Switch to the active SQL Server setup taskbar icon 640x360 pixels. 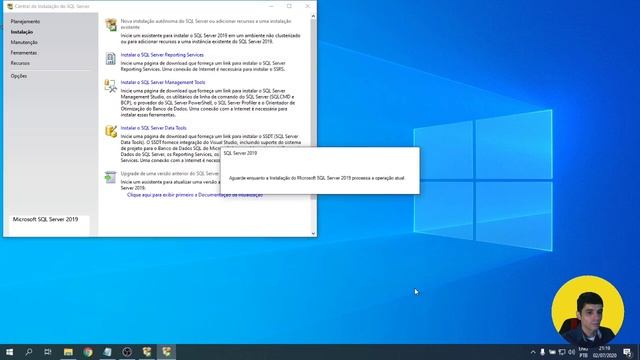pos(167,351)
